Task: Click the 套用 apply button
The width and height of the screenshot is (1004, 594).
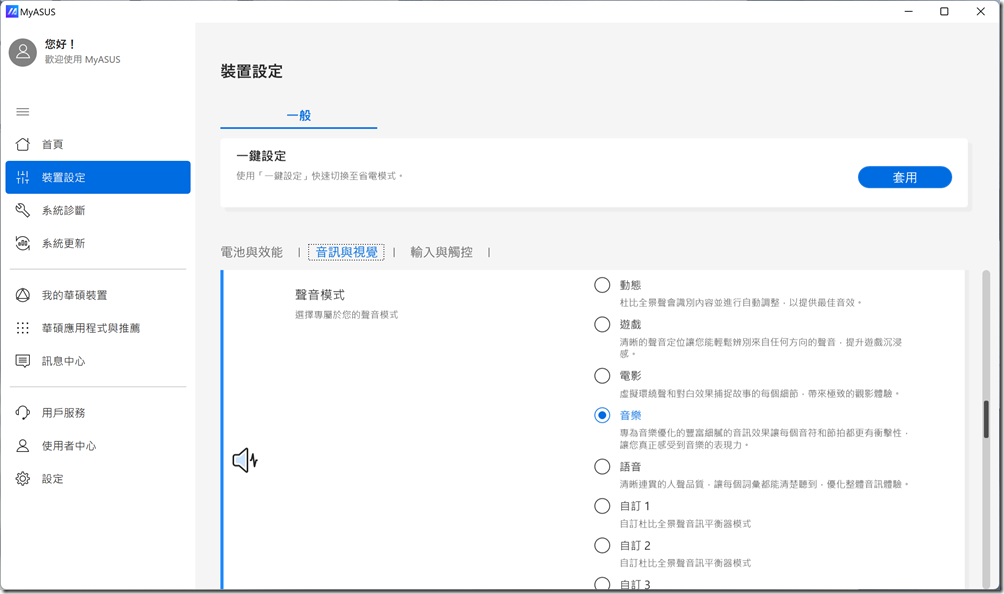Action: (x=904, y=177)
